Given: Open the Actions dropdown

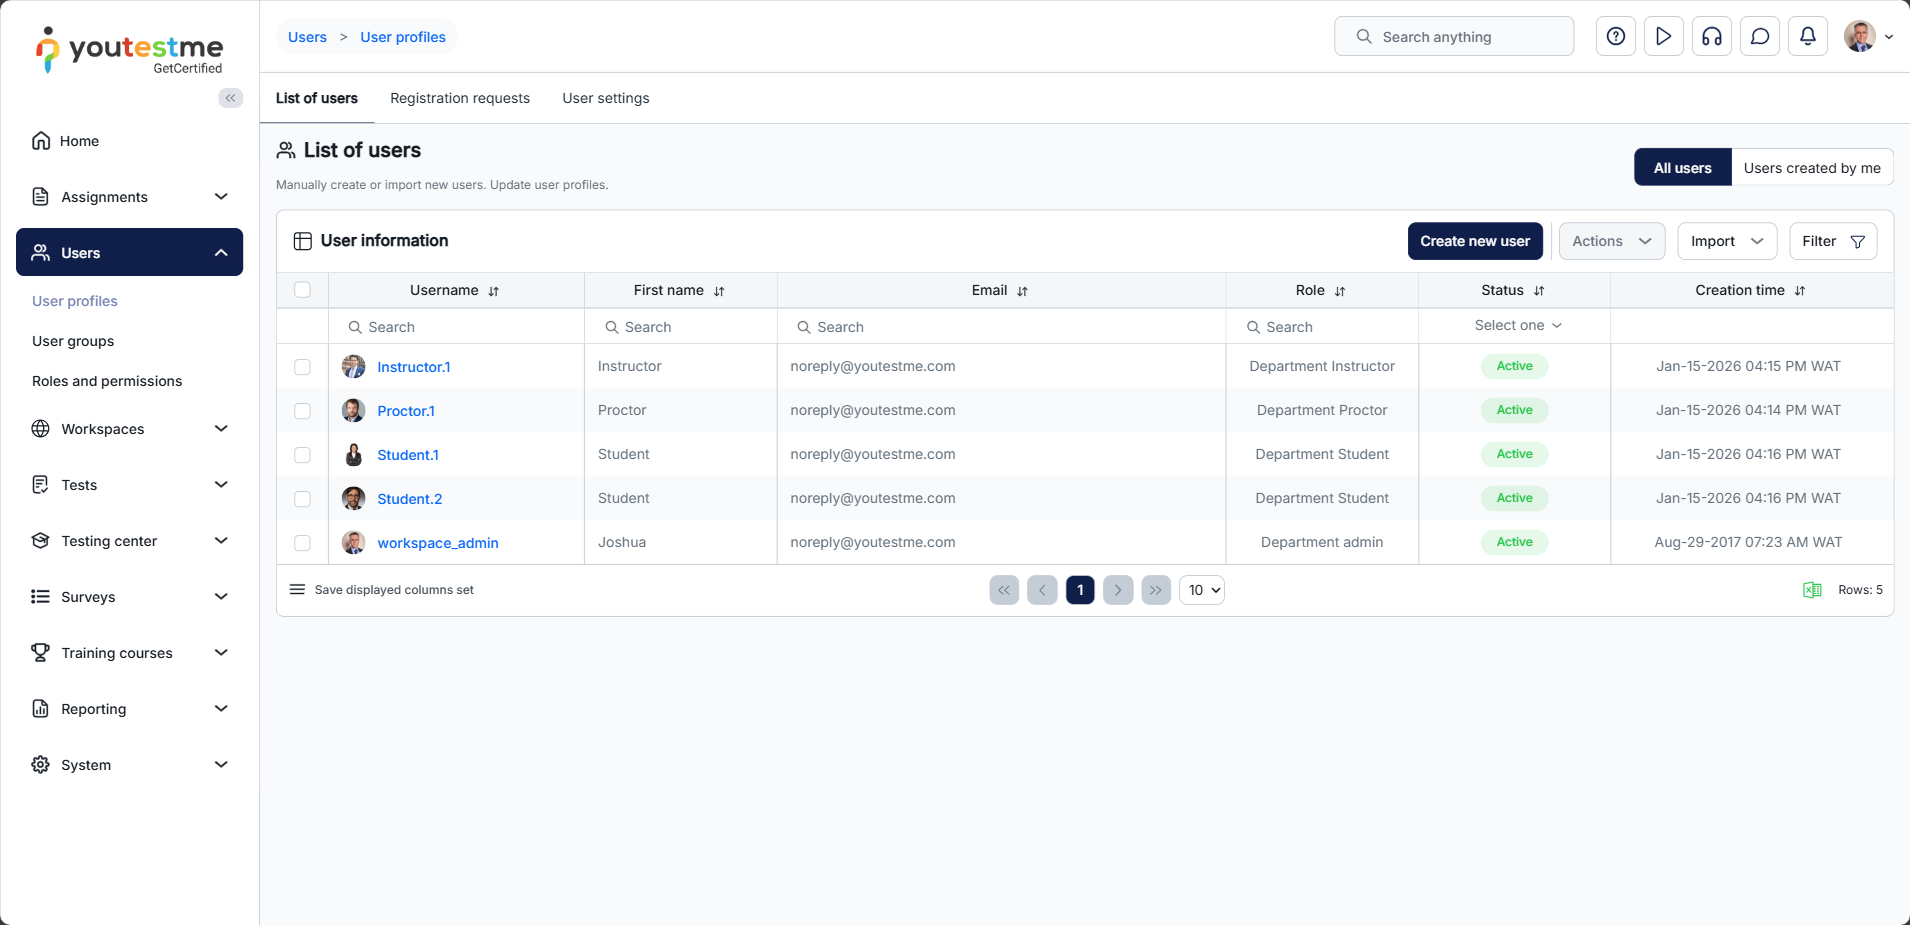Looking at the screenshot, I should pos(1611,241).
